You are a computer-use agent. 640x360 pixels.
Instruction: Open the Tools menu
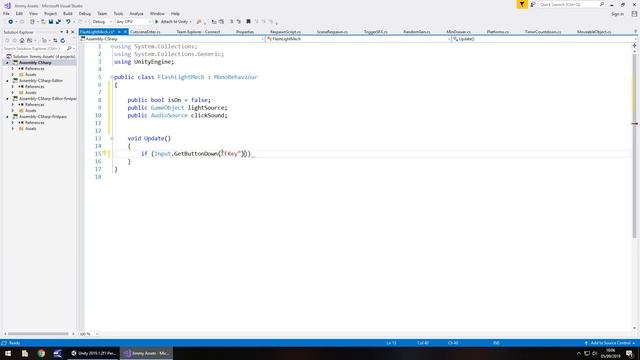tap(118, 13)
